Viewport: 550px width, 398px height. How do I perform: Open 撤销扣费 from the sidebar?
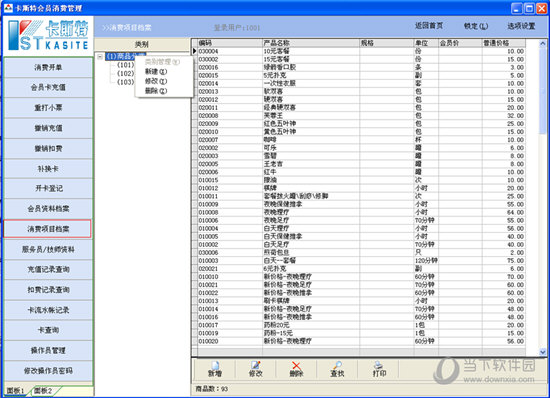point(48,148)
